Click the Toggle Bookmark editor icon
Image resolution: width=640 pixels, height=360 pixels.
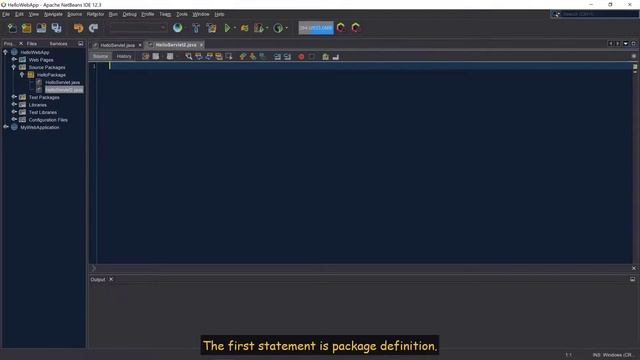pyautogui.click(x=263, y=57)
